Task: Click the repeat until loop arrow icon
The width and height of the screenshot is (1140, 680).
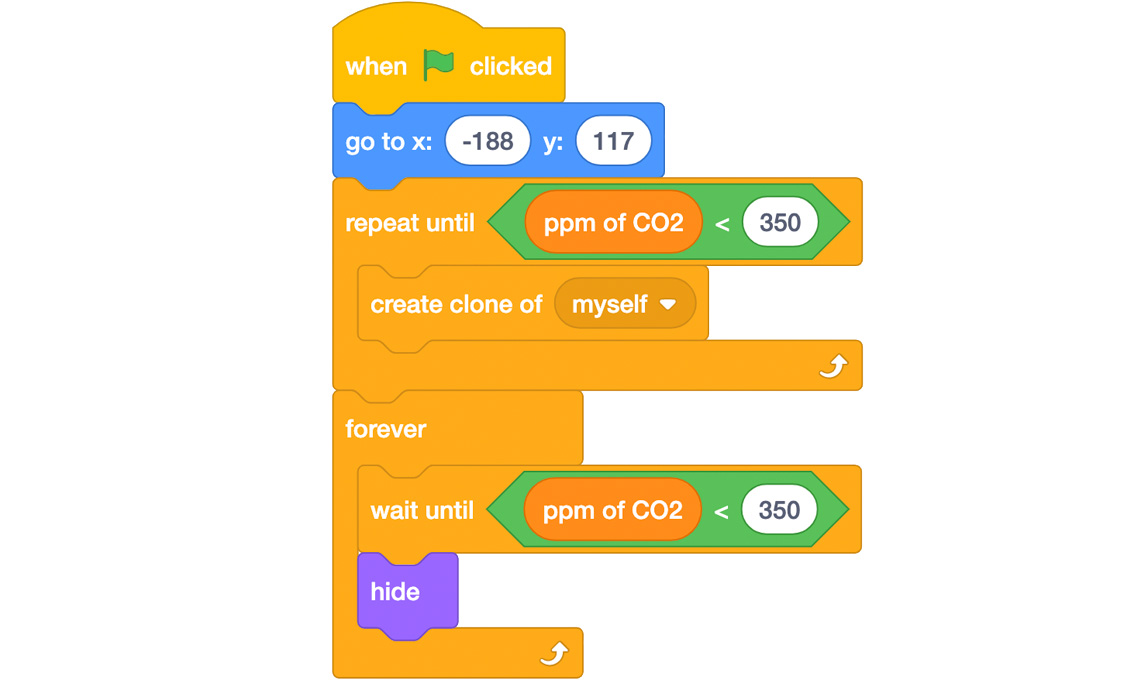Action: (x=833, y=366)
